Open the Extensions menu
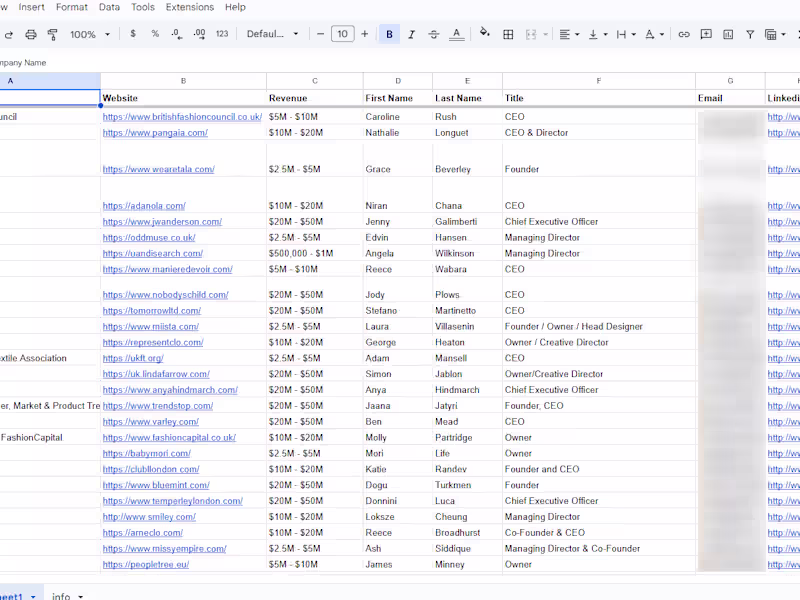 (x=189, y=7)
